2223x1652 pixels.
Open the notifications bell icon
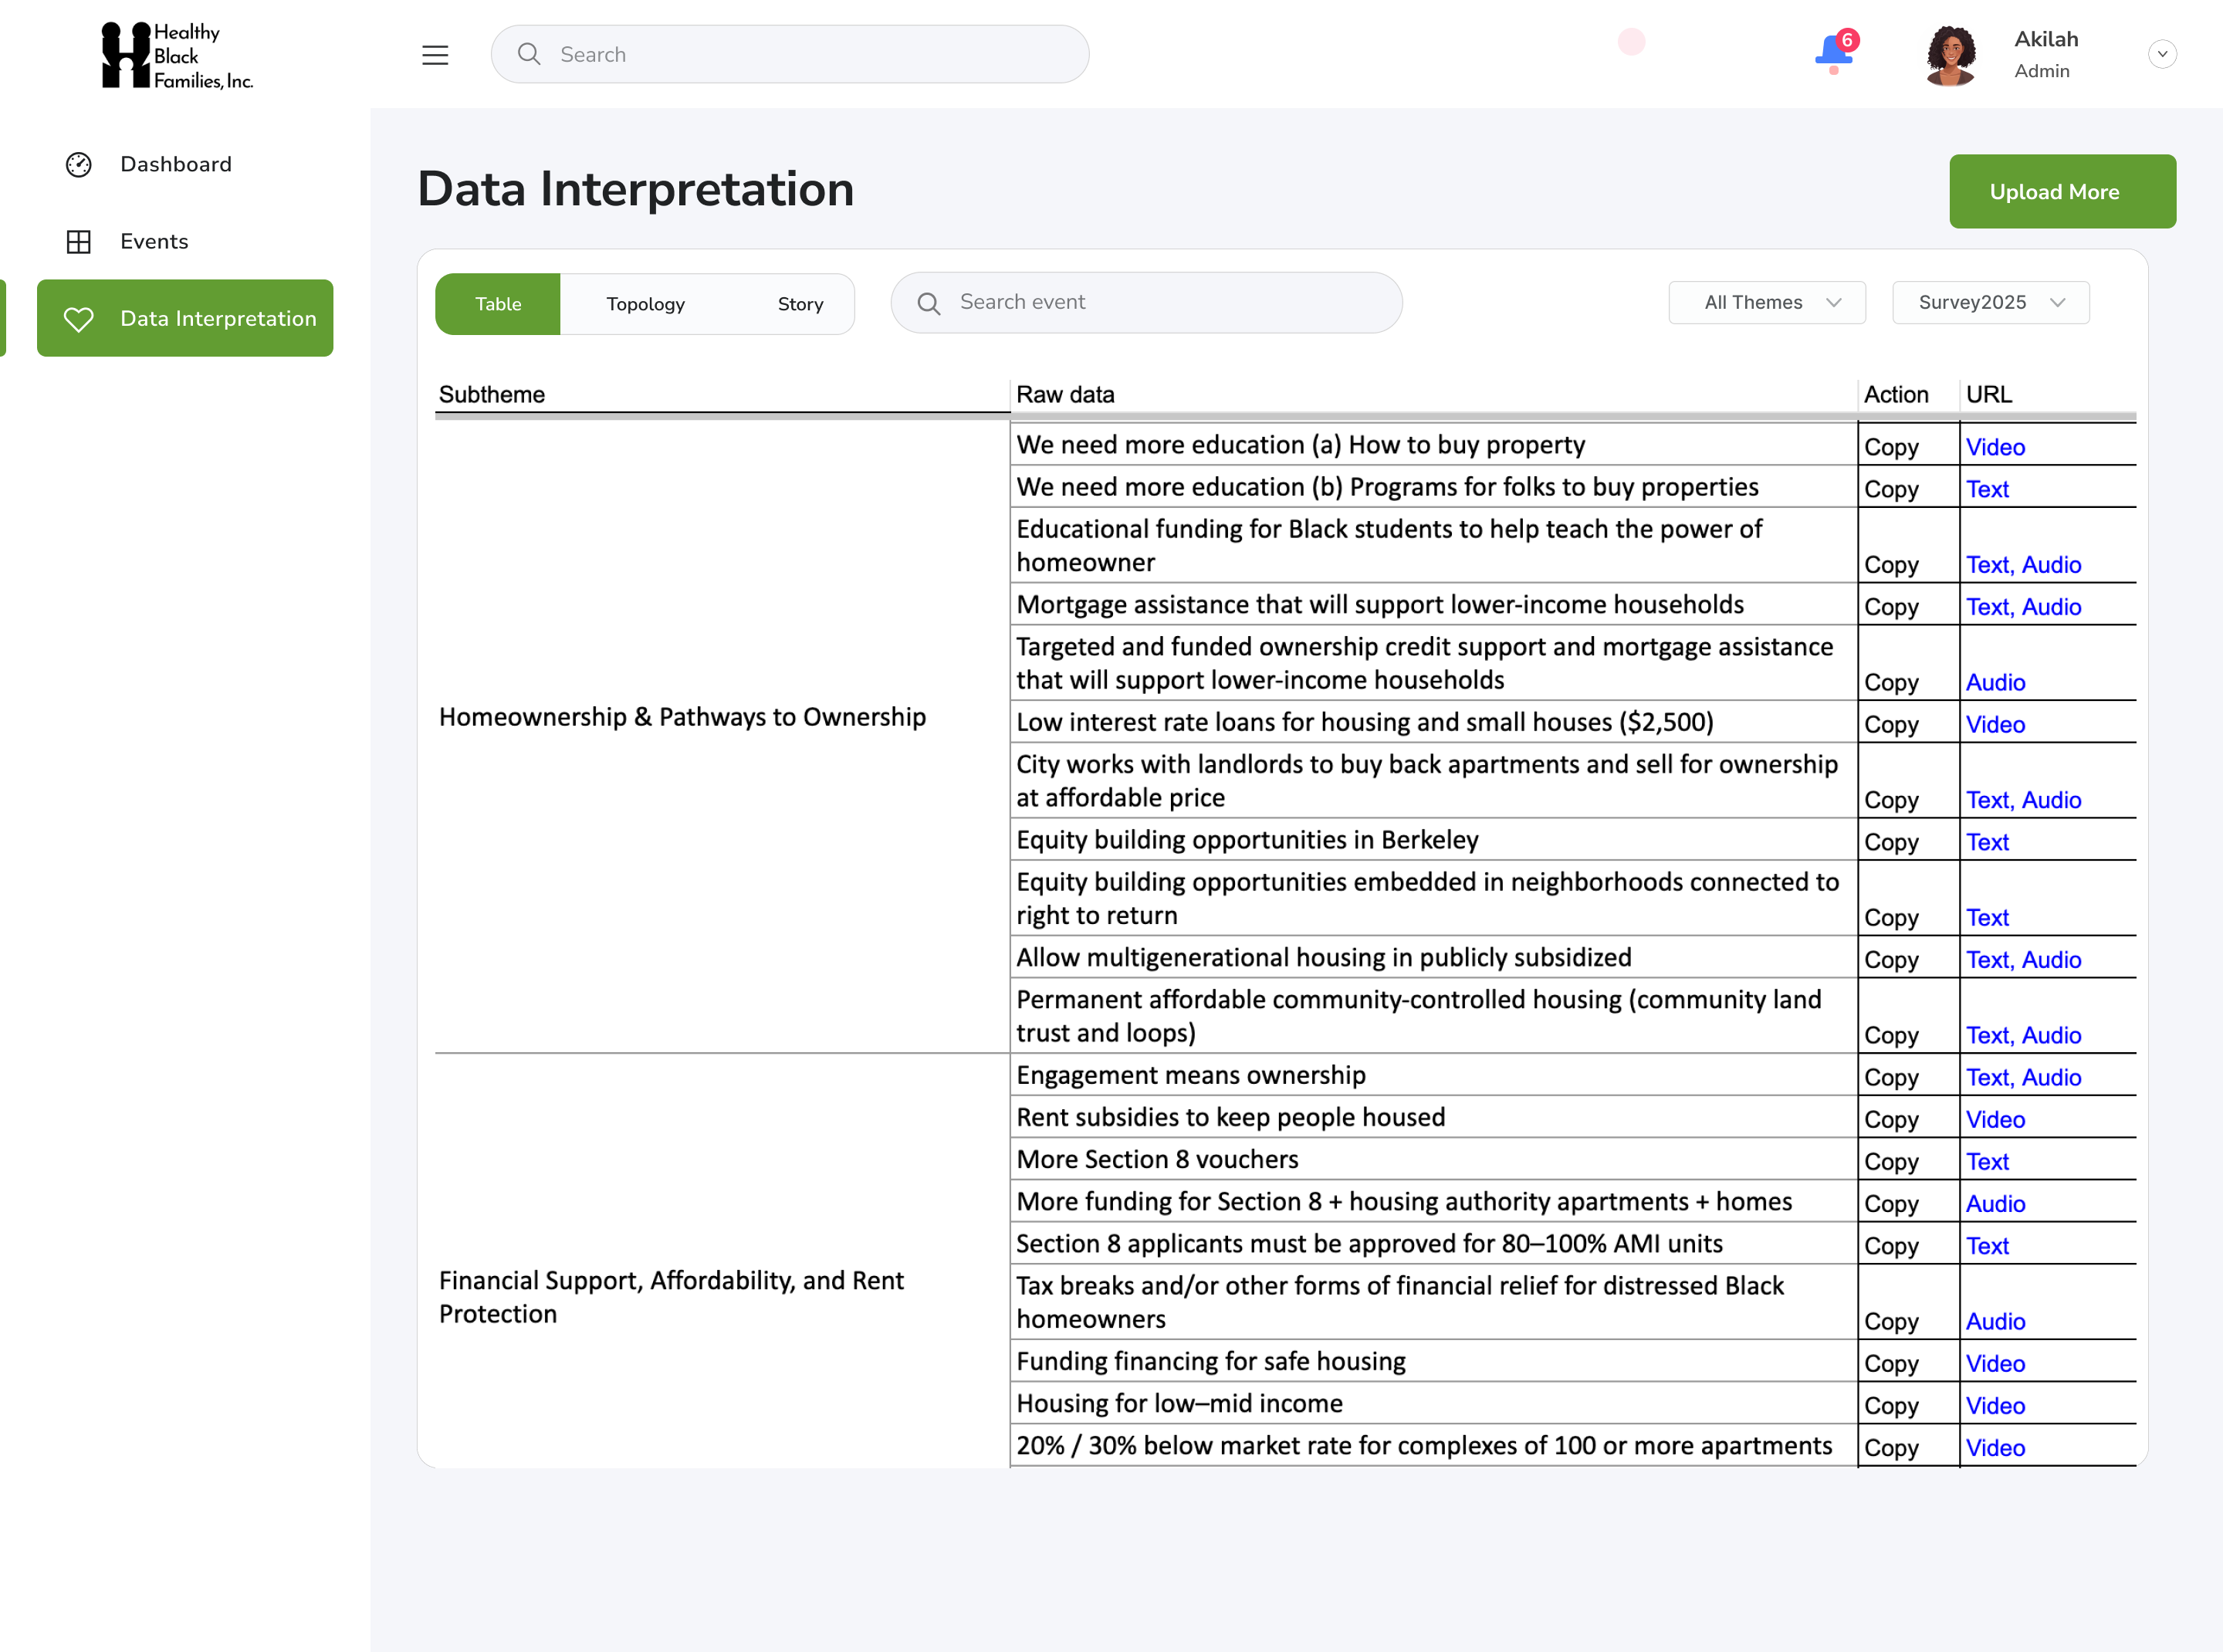(x=1833, y=51)
